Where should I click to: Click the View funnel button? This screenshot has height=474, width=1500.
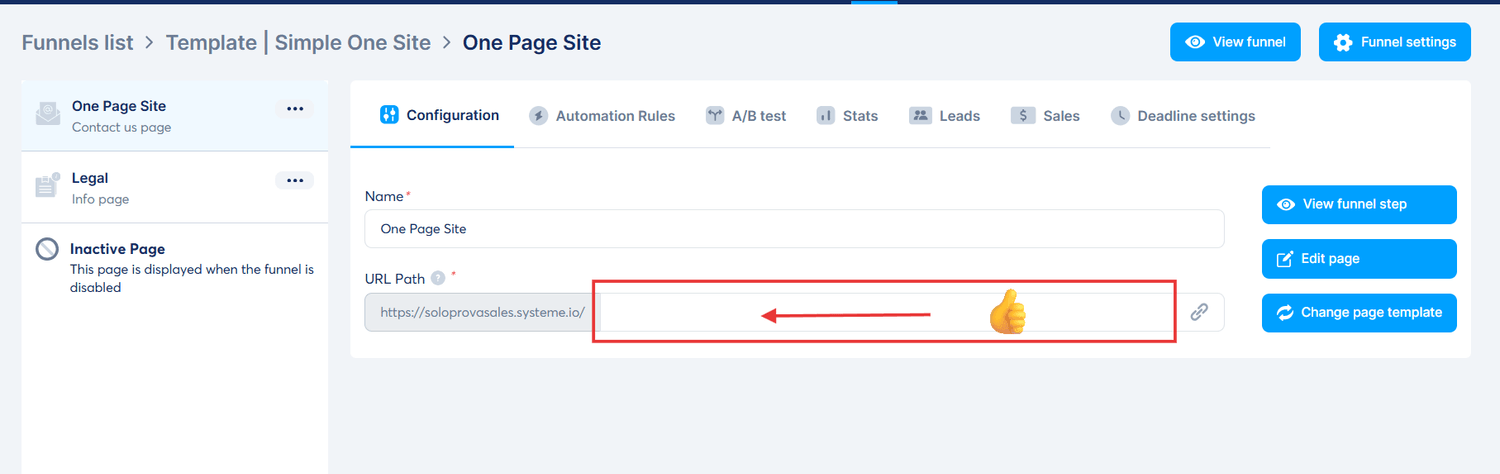[x=1235, y=42]
